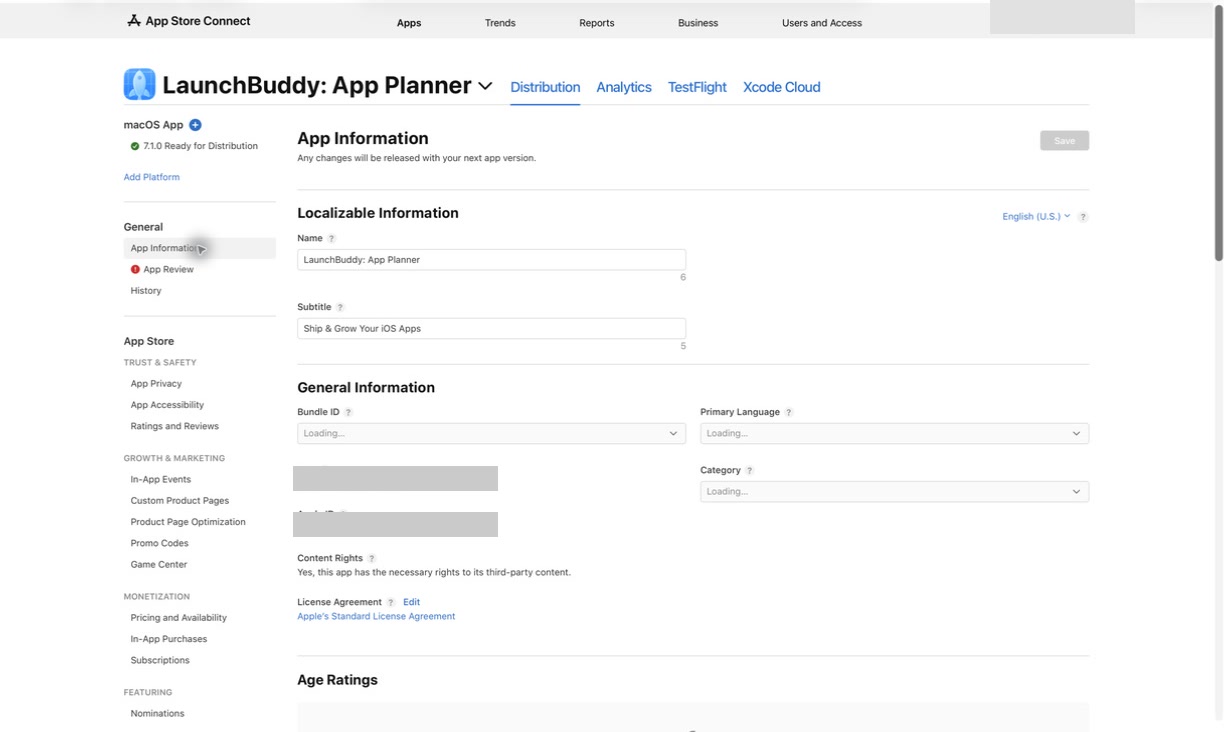Open Ratings and Reviews in sidebar
The image size is (1224, 732).
[175, 426]
